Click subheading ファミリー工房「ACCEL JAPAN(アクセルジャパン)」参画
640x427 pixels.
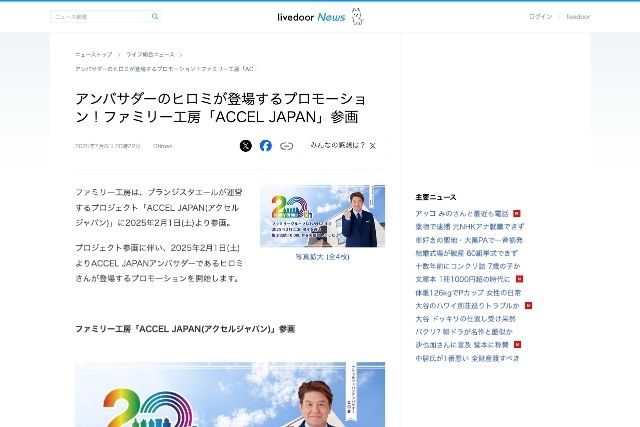[185, 329]
